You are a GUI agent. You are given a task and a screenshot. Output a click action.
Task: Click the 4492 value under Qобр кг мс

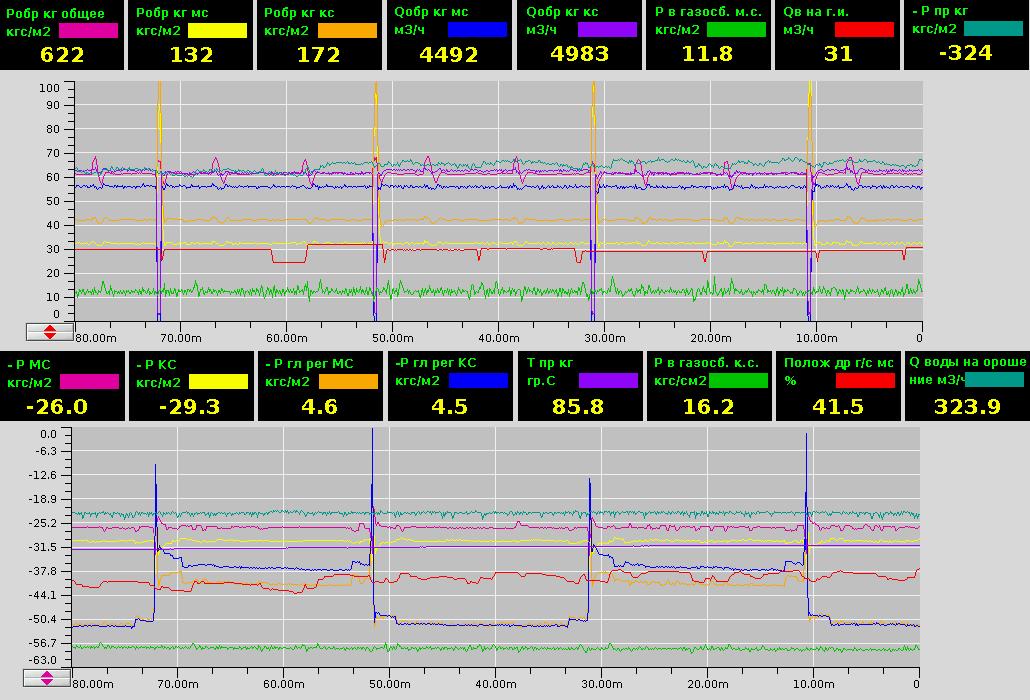pyautogui.click(x=449, y=55)
